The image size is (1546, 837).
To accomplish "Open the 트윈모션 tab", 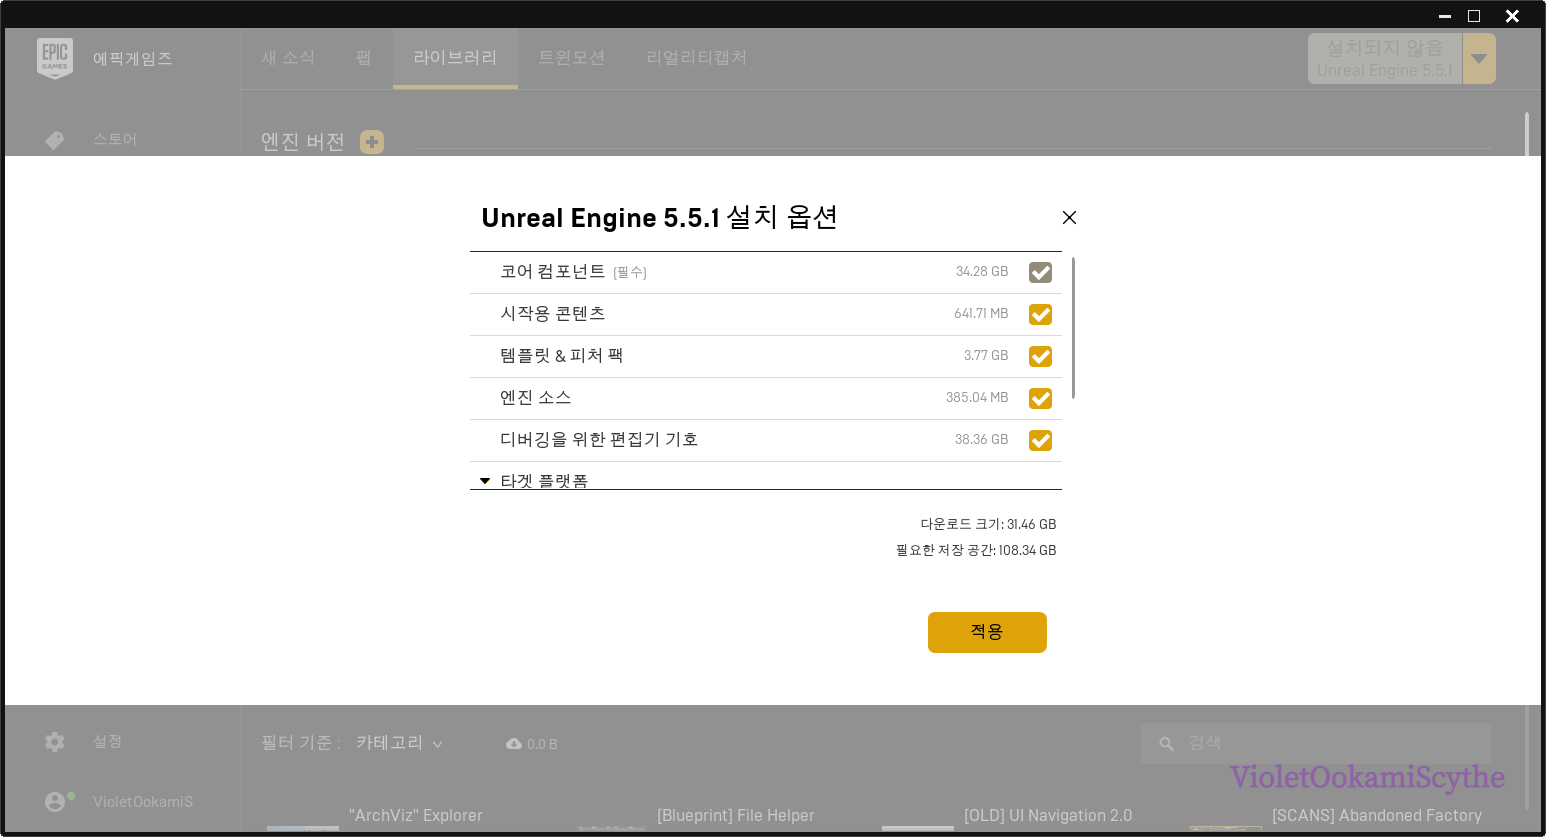I will pyautogui.click(x=572, y=58).
